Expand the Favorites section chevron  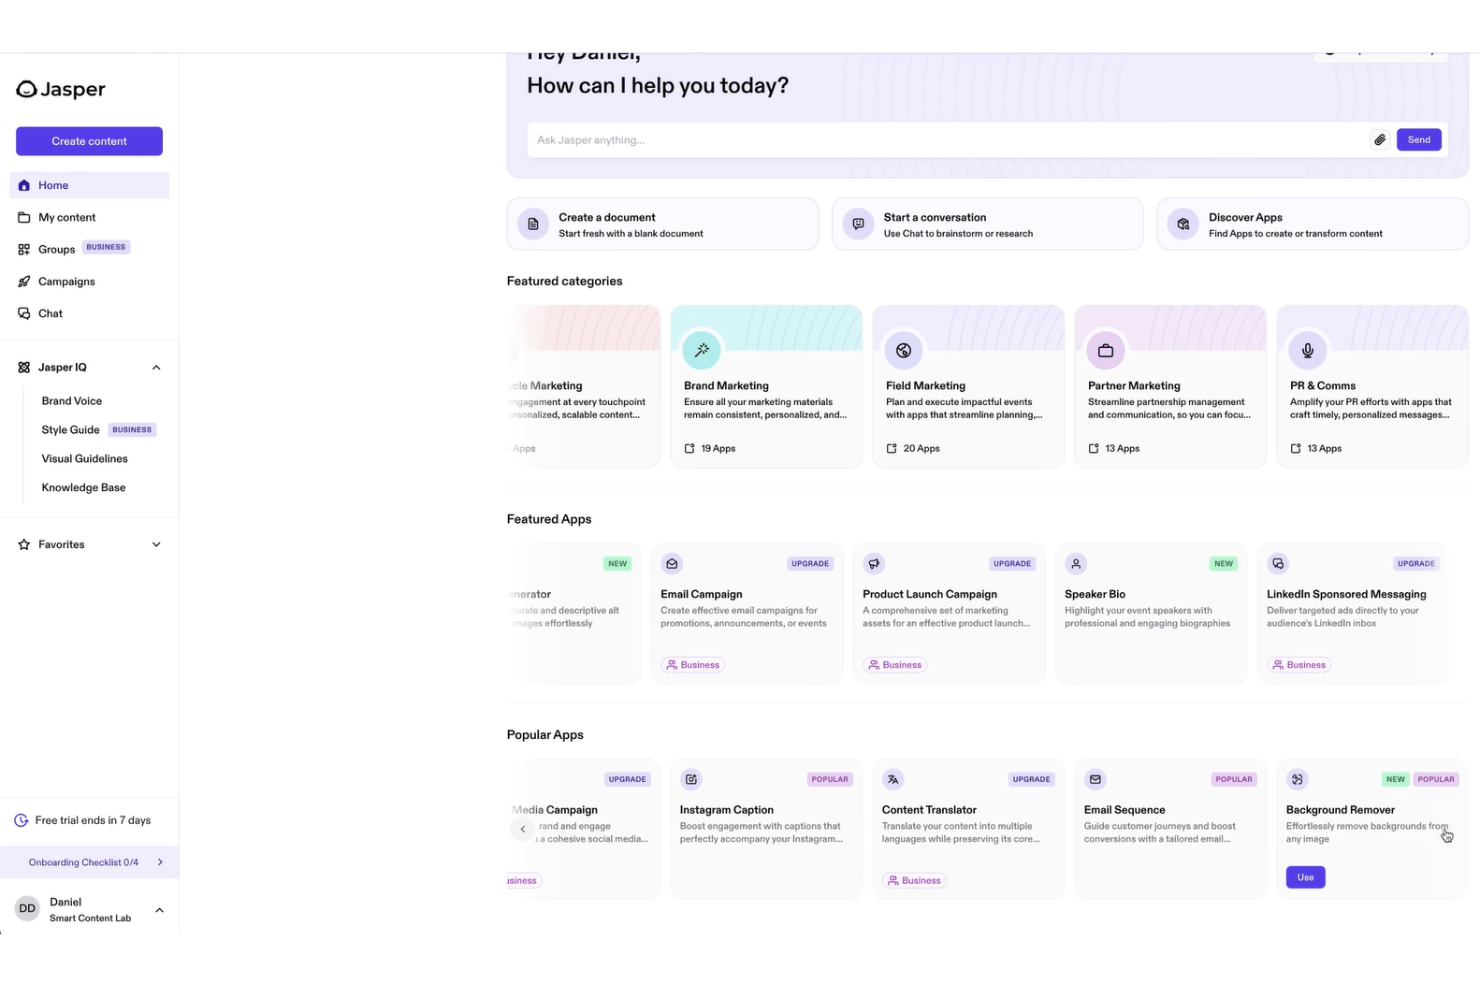click(156, 545)
